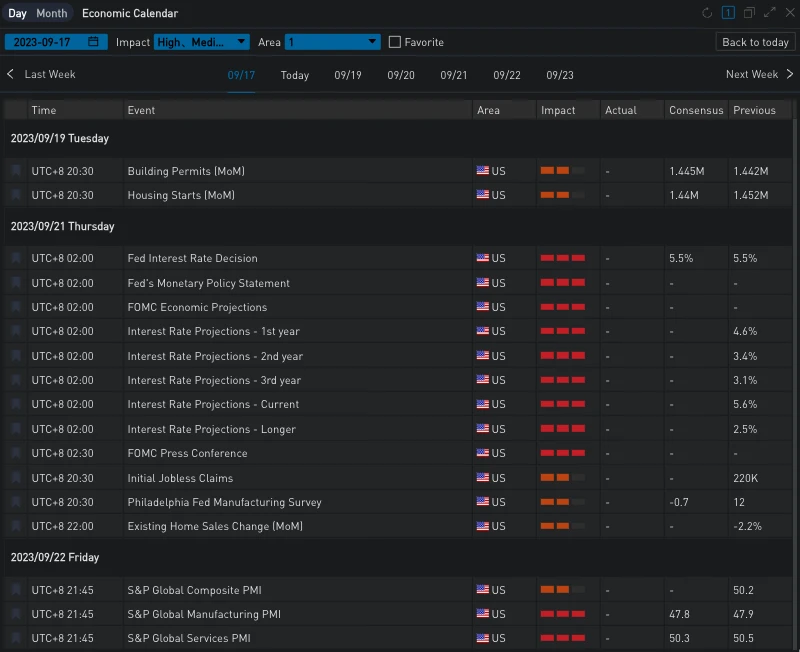The height and width of the screenshot is (652, 800).
Task: Open the Area filter dropdown
Action: (x=332, y=42)
